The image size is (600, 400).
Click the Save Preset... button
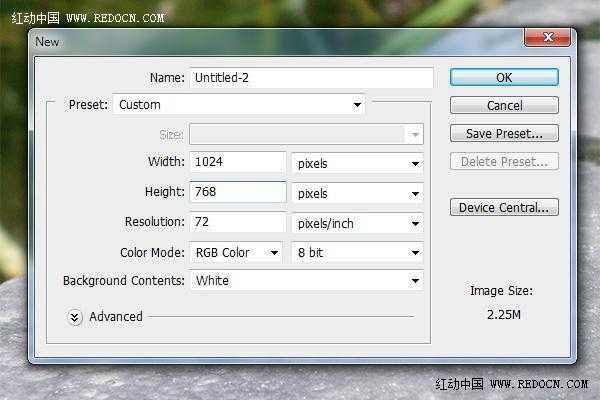[x=504, y=133]
